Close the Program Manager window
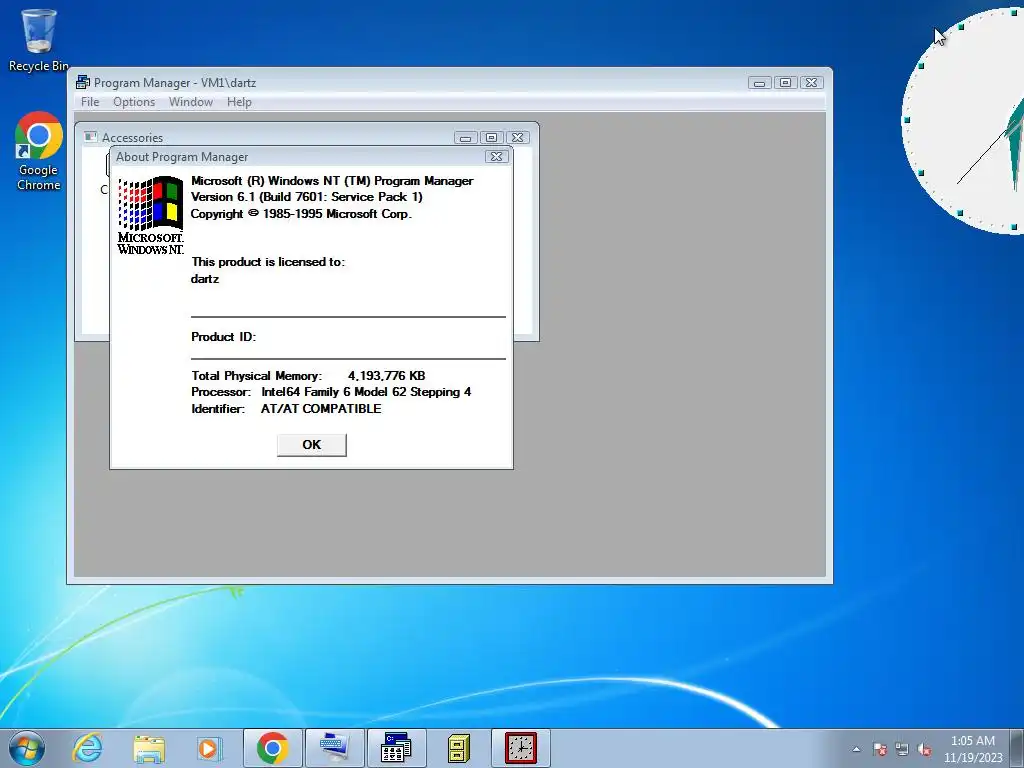 tap(811, 83)
